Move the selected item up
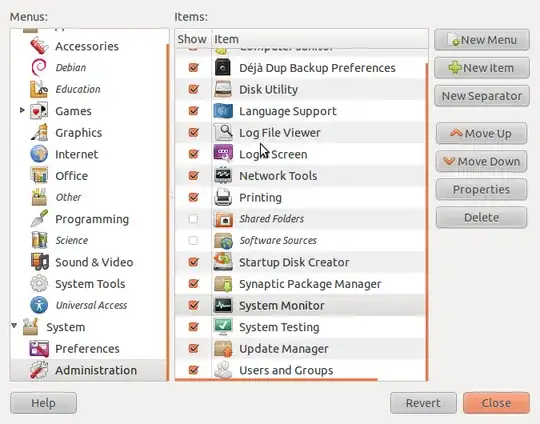 [481, 133]
